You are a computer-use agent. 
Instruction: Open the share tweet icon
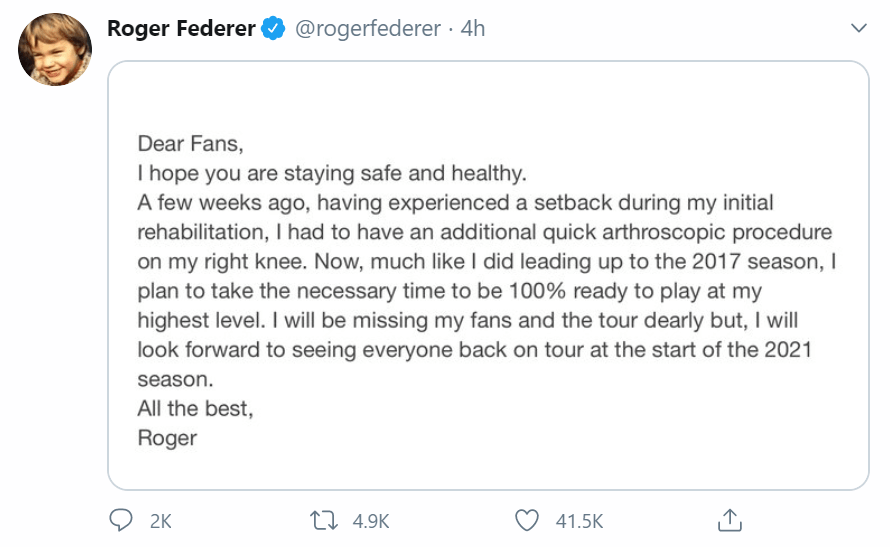coord(730,520)
